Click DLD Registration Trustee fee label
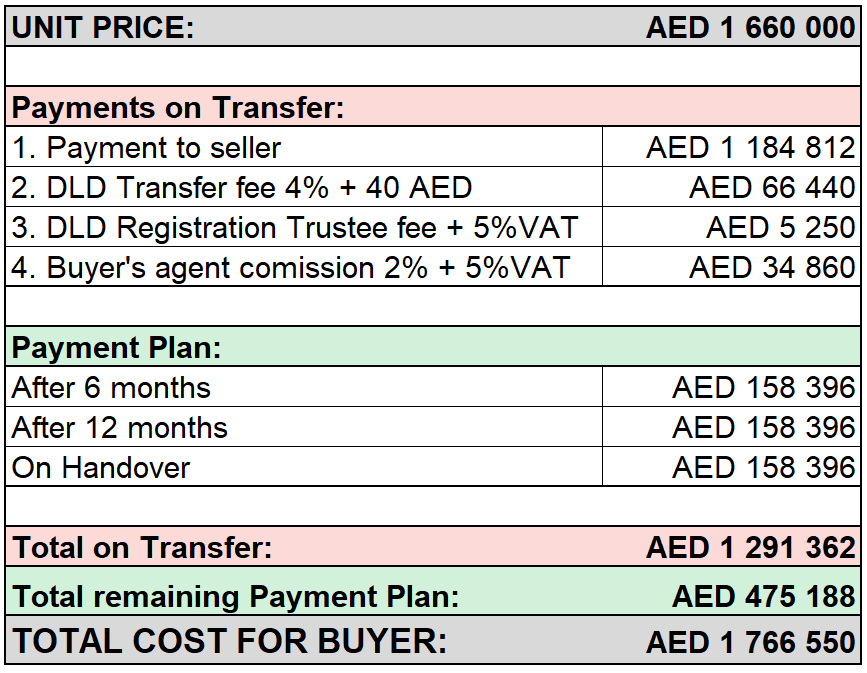The image size is (867, 673). tap(295, 227)
